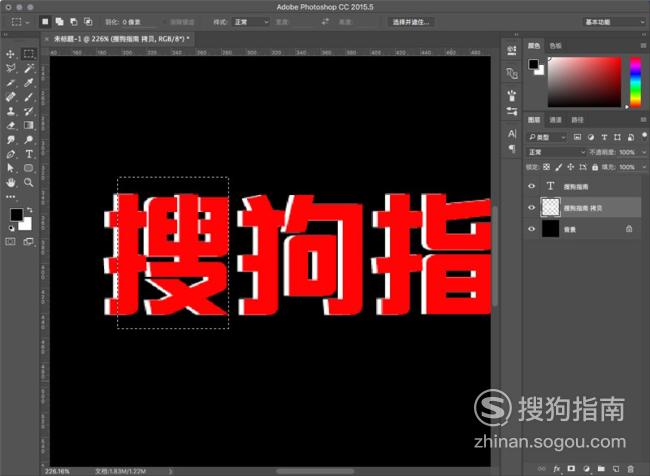
Task: Open the layer filter type dropdown
Action: [x=546, y=137]
